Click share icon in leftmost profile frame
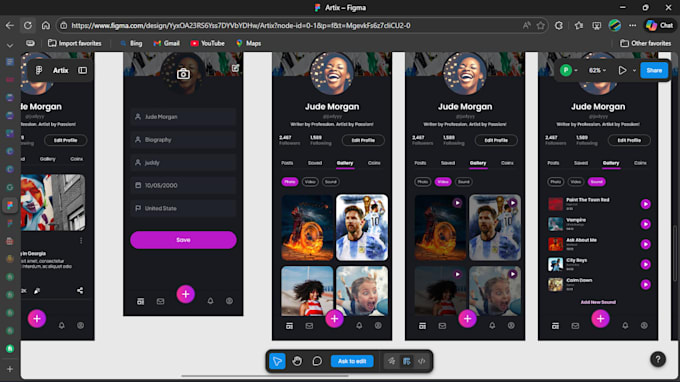 [x=80, y=291]
